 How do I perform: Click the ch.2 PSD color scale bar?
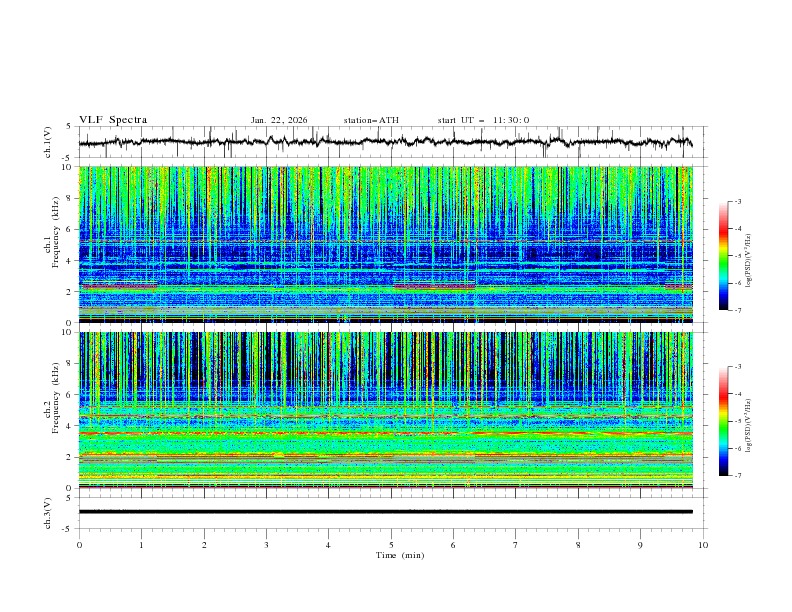tap(723, 421)
